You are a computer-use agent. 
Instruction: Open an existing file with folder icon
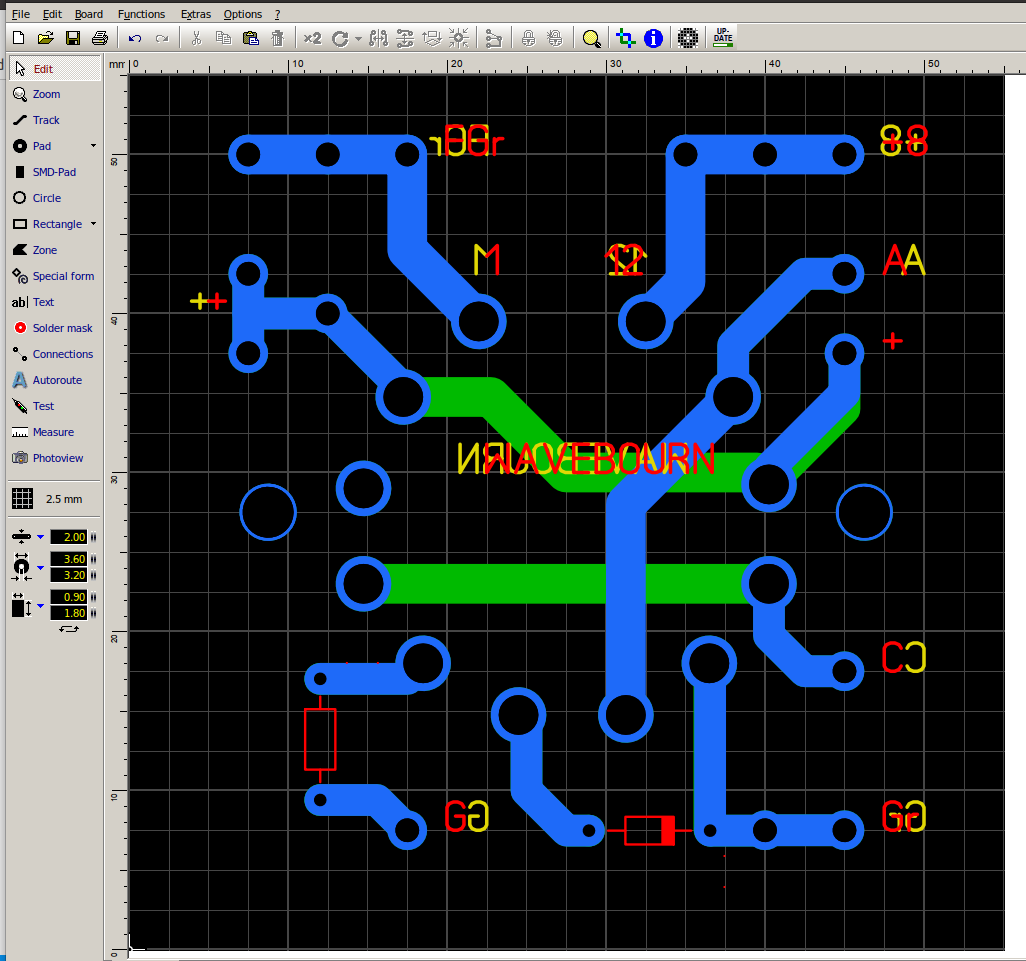point(46,38)
